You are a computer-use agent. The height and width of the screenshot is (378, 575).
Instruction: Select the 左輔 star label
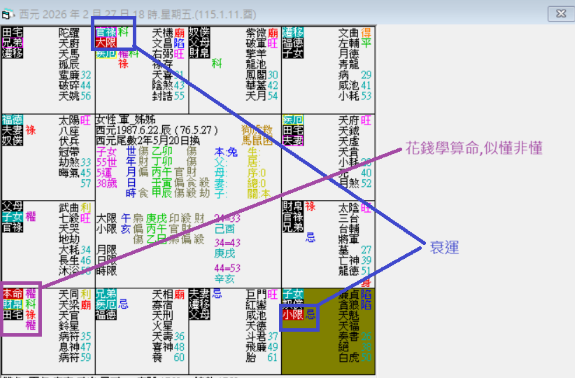(348, 43)
